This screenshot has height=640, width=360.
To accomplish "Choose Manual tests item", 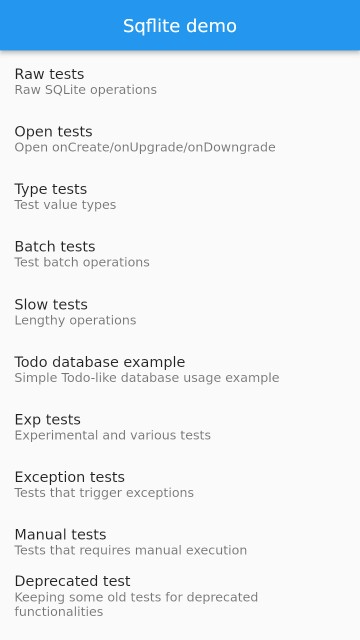I will (x=180, y=542).
